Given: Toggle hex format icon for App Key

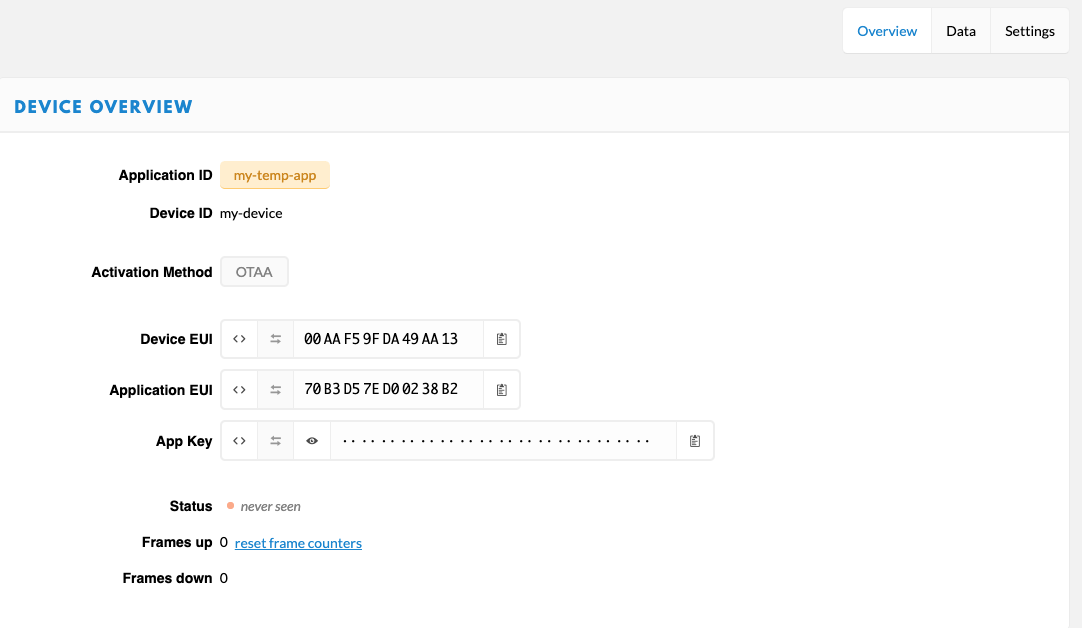Looking at the screenshot, I should (x=239, y=440).
